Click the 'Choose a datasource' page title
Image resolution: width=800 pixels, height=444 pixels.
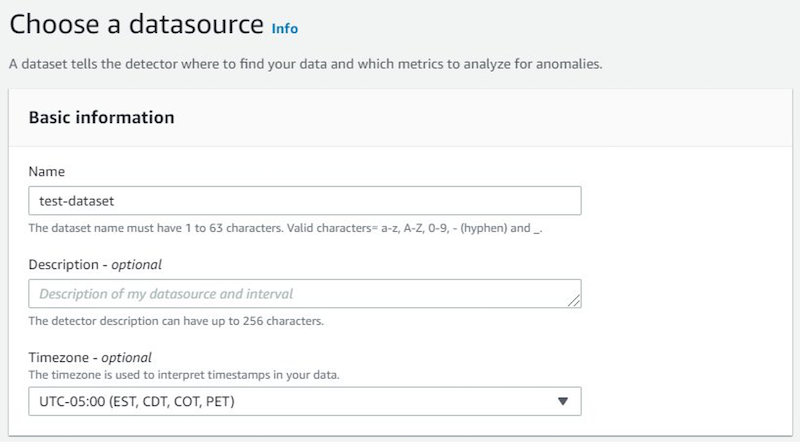coord(136,26)
